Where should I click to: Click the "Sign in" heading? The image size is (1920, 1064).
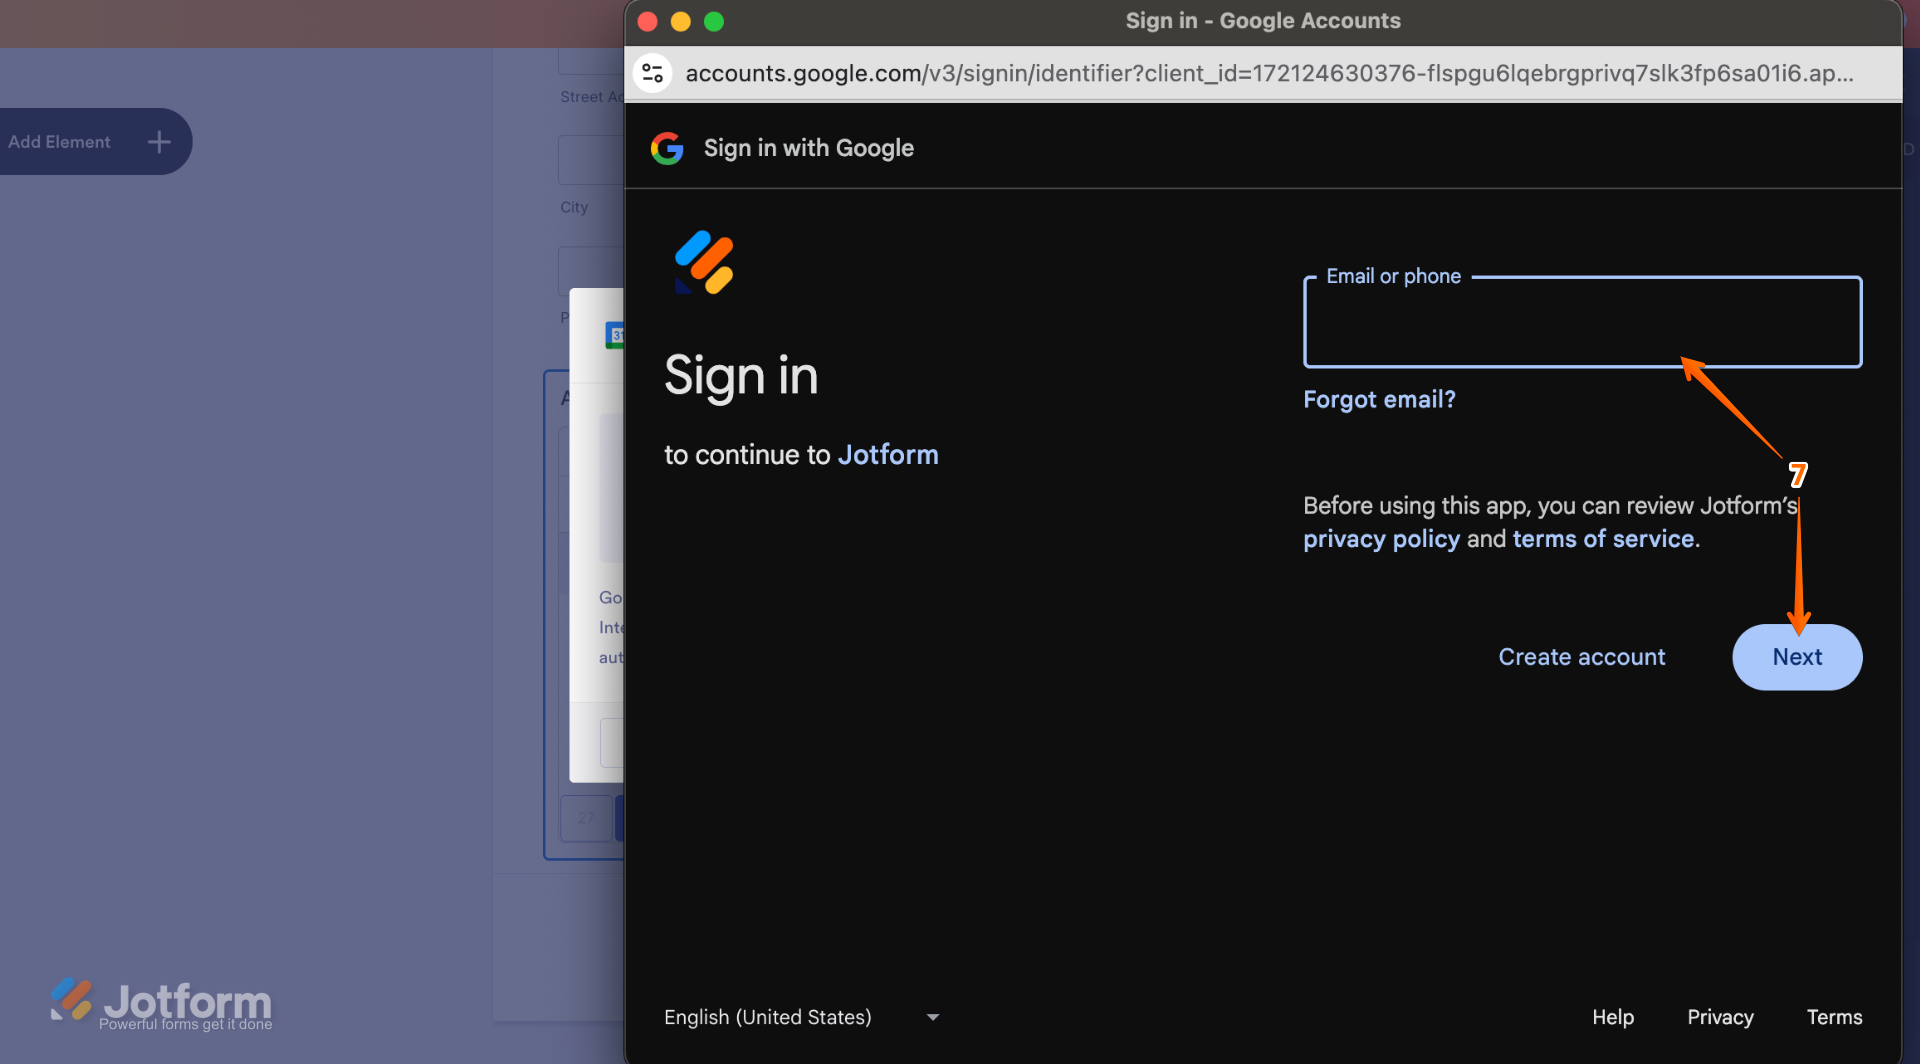pos(741,377)
